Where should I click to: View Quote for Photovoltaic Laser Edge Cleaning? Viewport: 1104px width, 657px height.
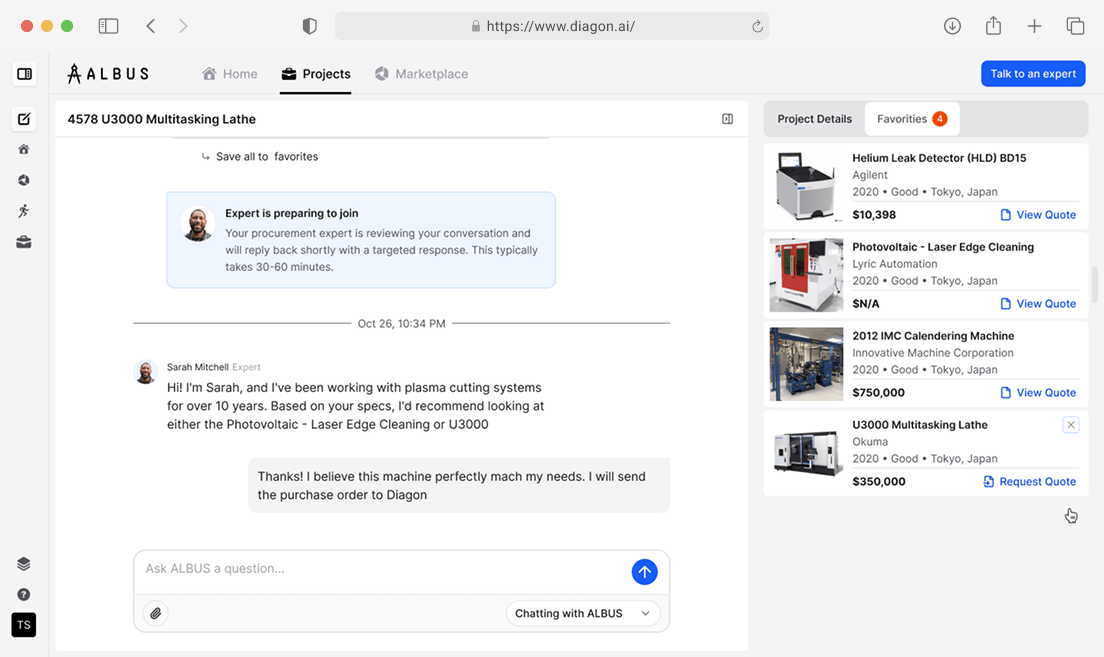[x=1038, y=304]
